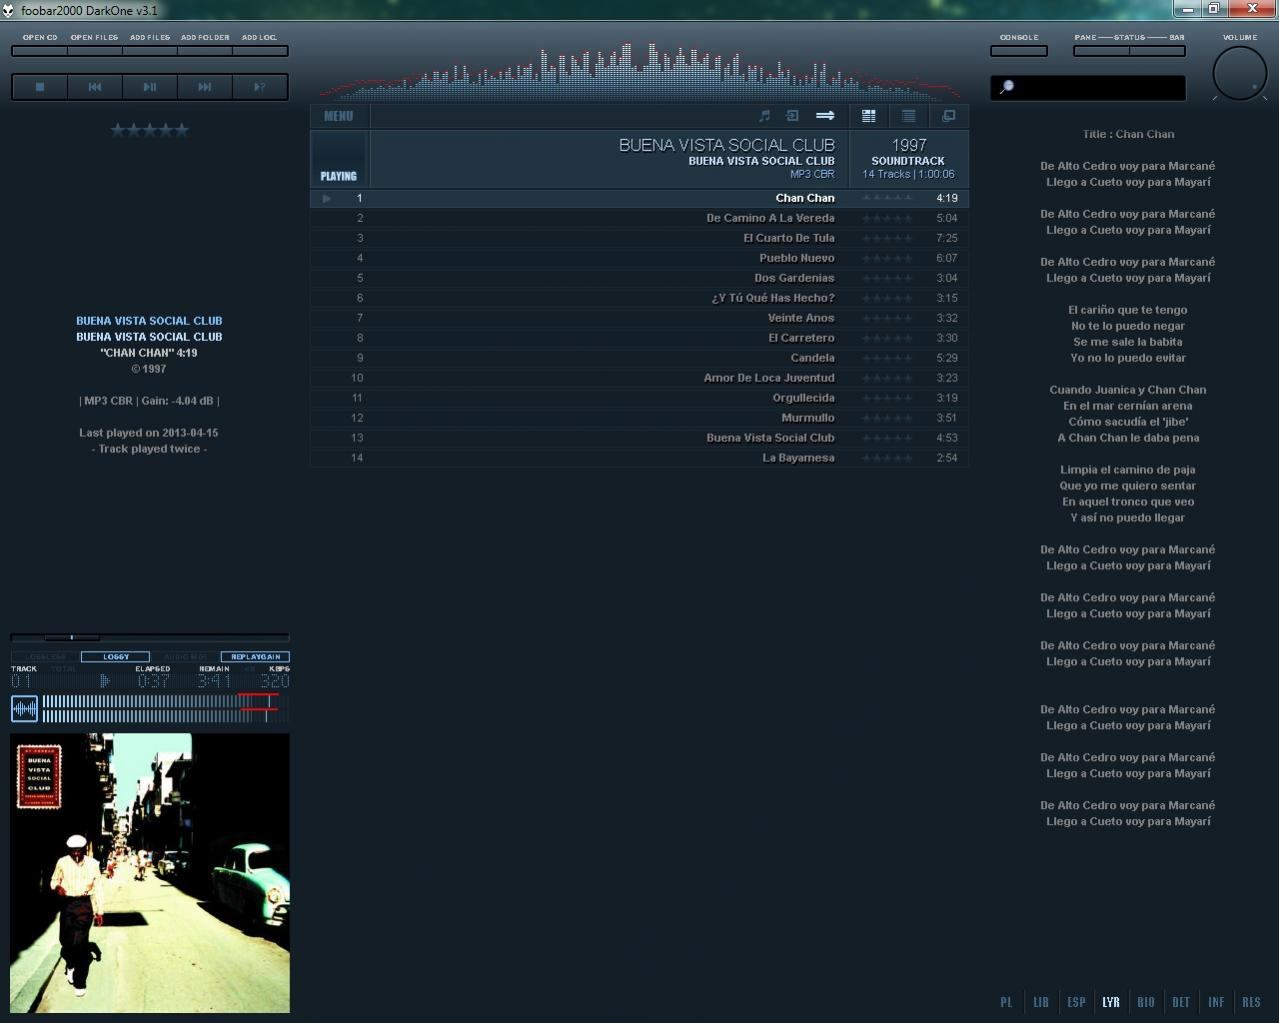
Task: Set rating stars above track info
Action: point(149,129)
